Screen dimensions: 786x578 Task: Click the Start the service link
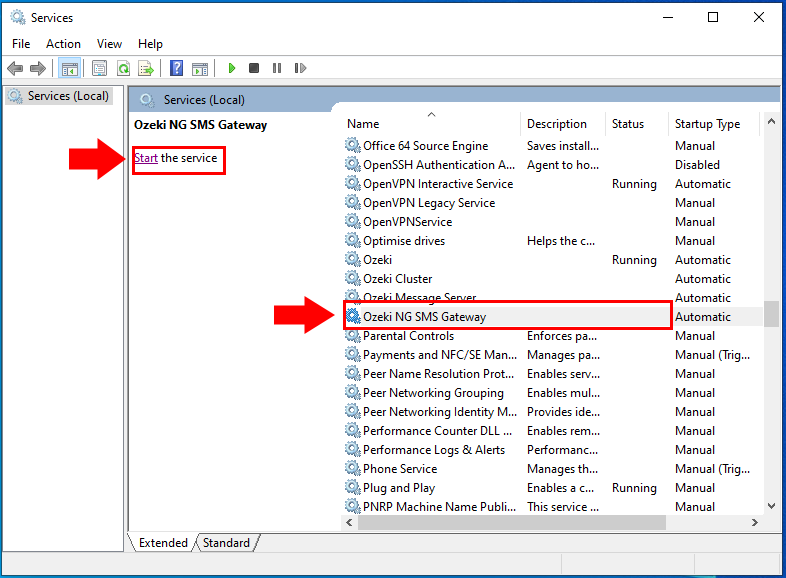(146, 158)
